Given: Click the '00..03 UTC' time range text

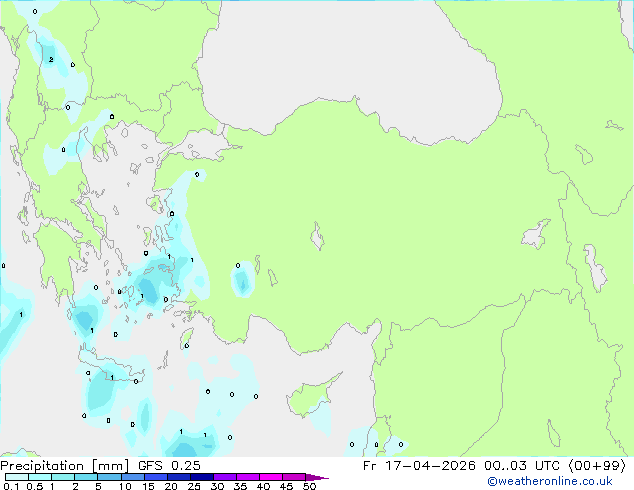Looking at the screenshot, I should [x=522, y=466].
